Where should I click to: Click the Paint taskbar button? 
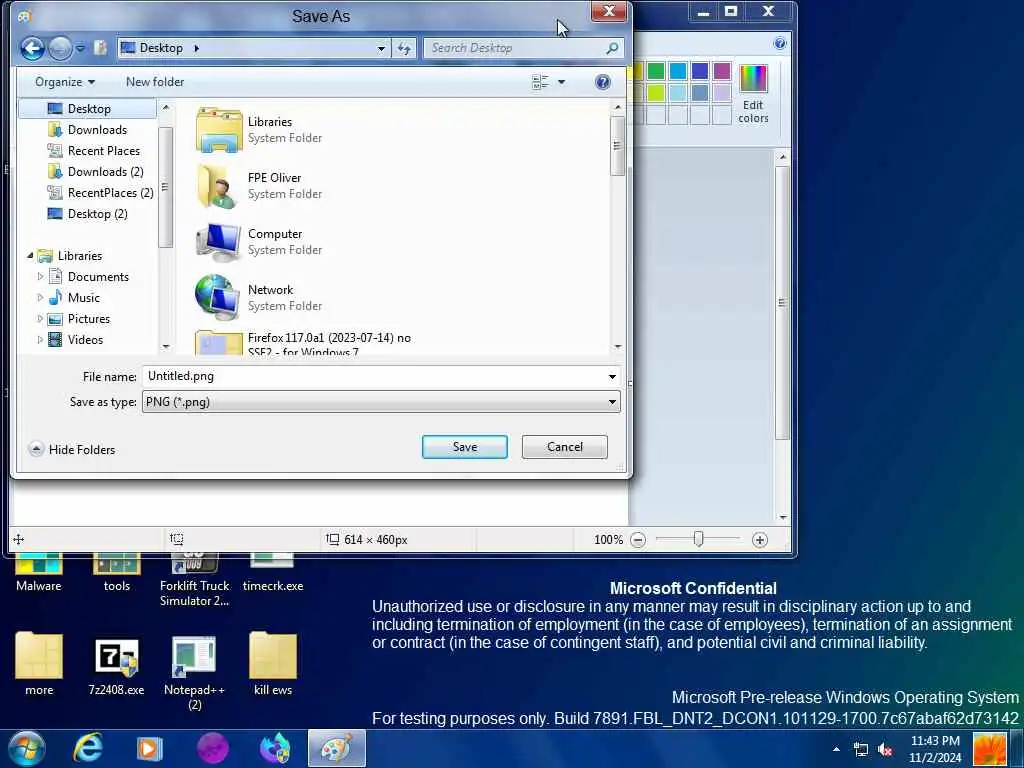click(337, 748)
